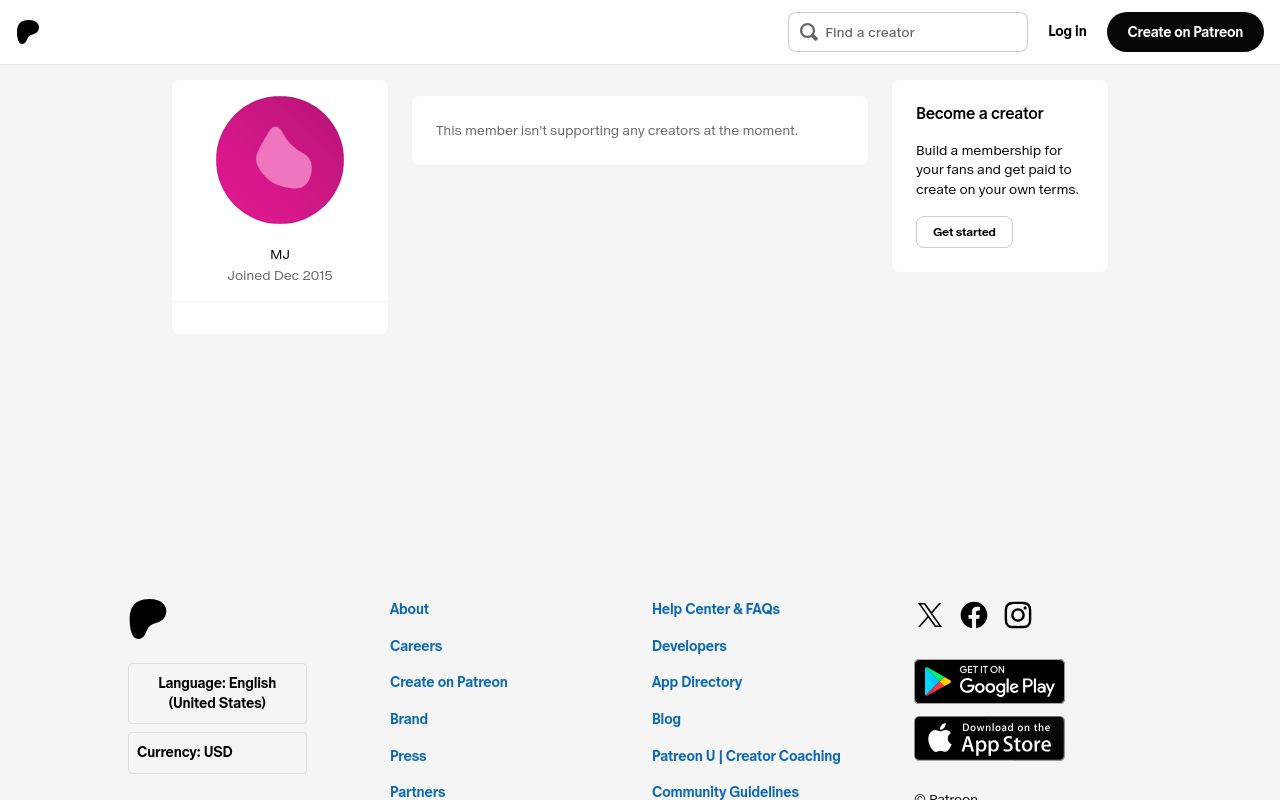This screenshot has width=1280, height=800.
Task: Focus the Find a creator search field
Action: [x=920, y=32]
